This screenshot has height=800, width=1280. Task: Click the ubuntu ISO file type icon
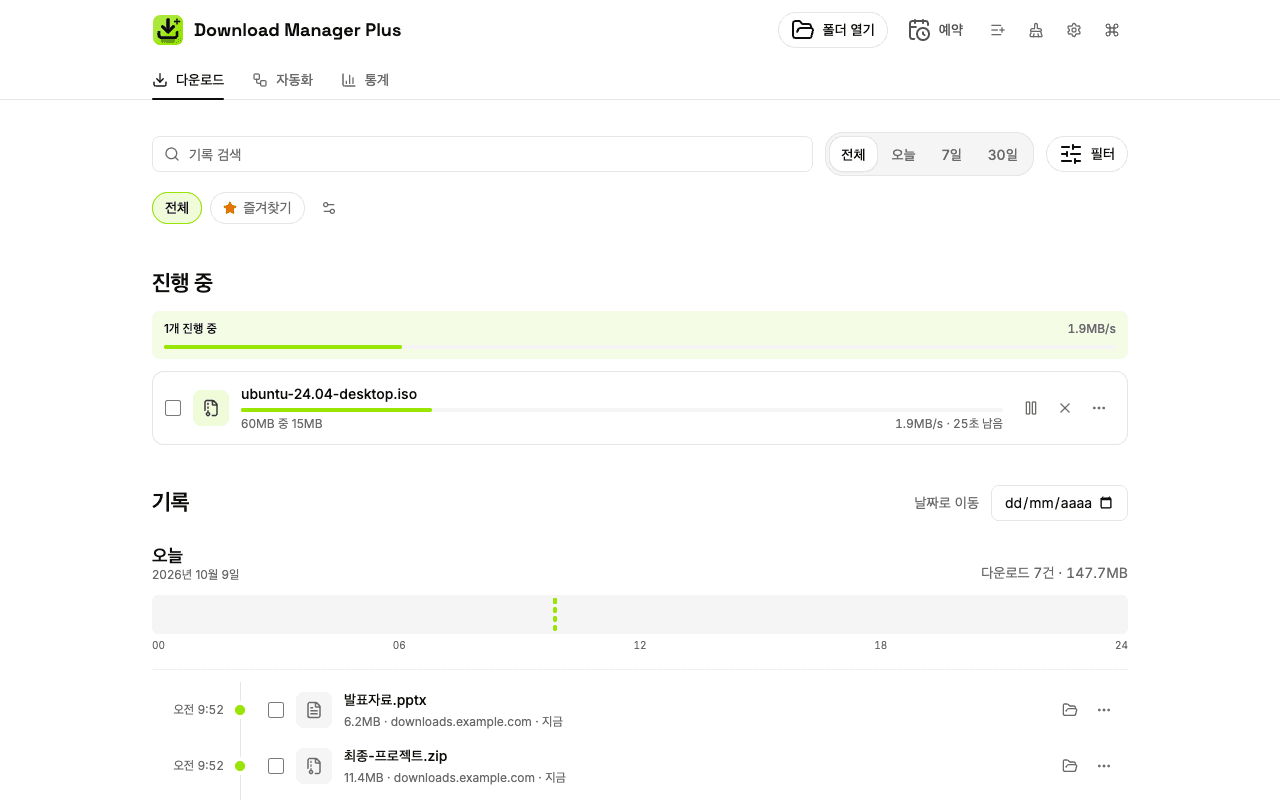click(211, 408)
